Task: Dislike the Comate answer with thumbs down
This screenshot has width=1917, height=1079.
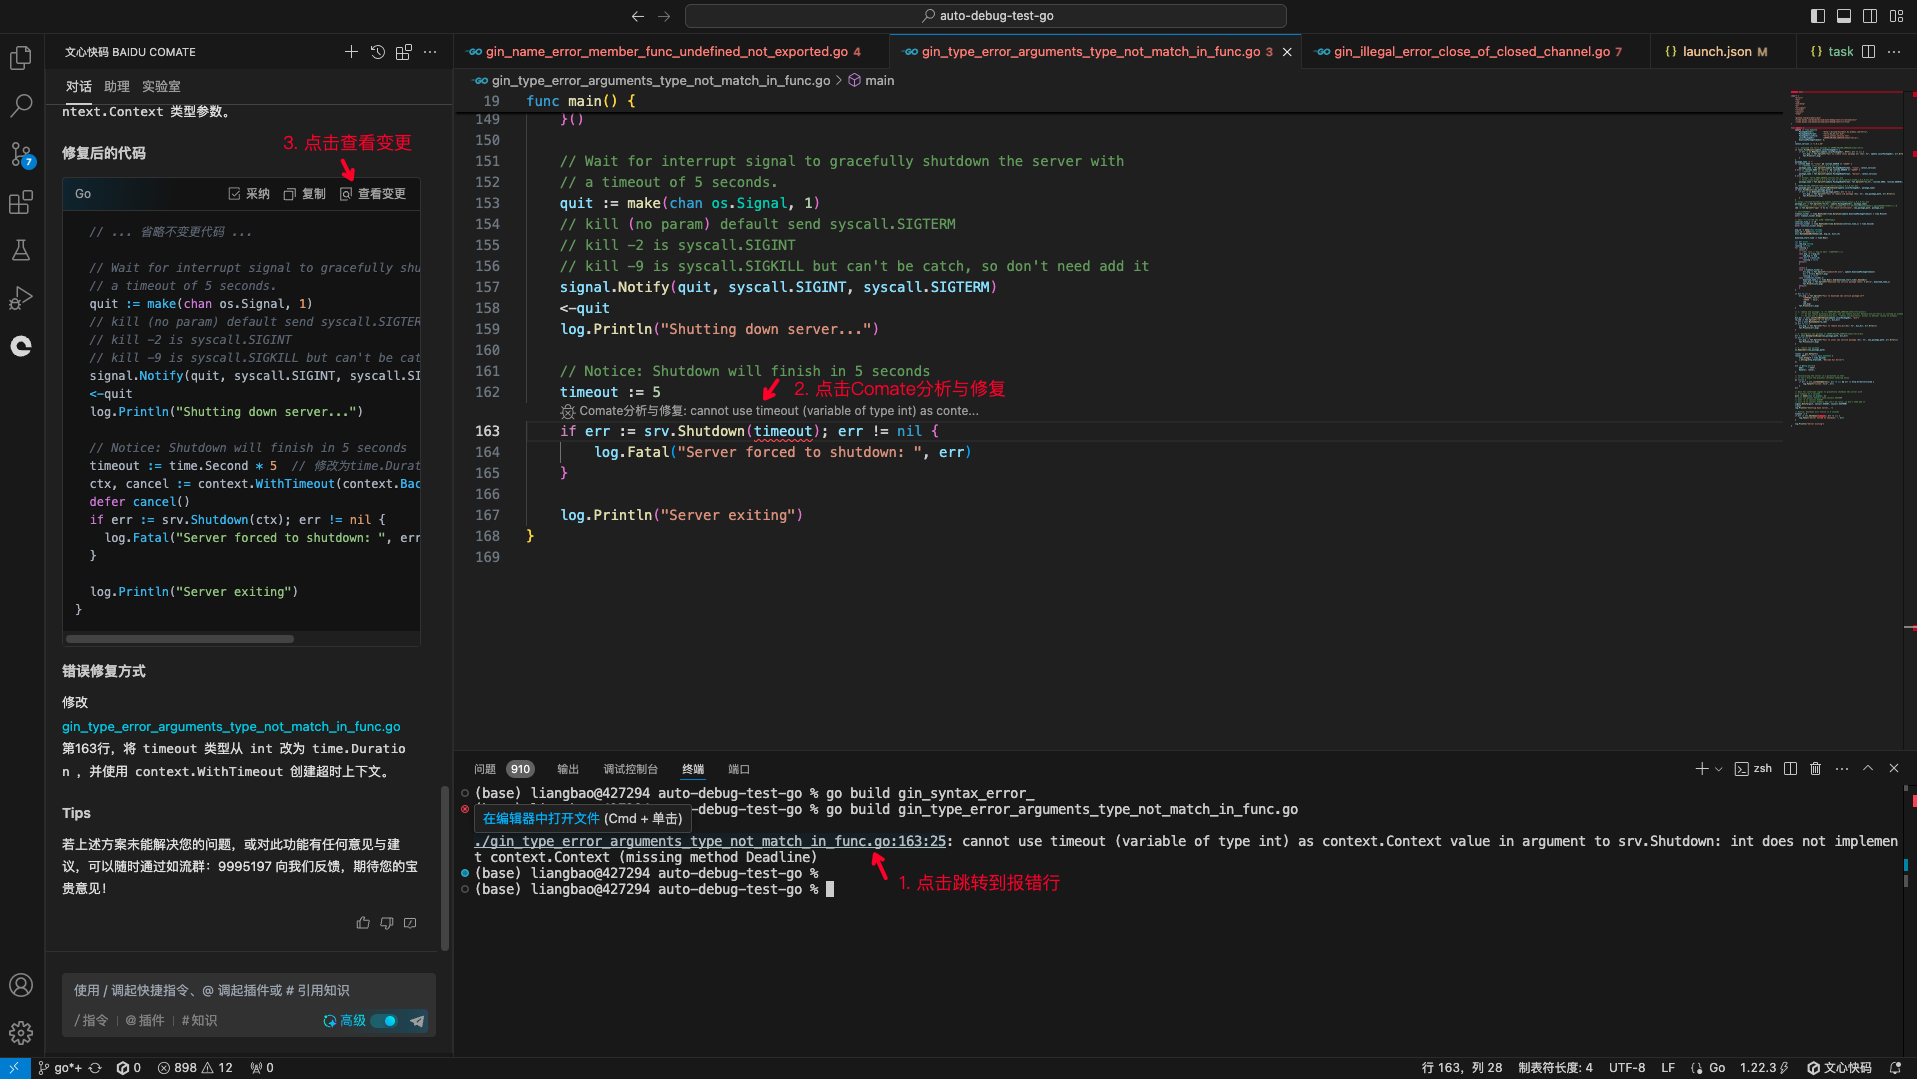Action: pos(387,923)
